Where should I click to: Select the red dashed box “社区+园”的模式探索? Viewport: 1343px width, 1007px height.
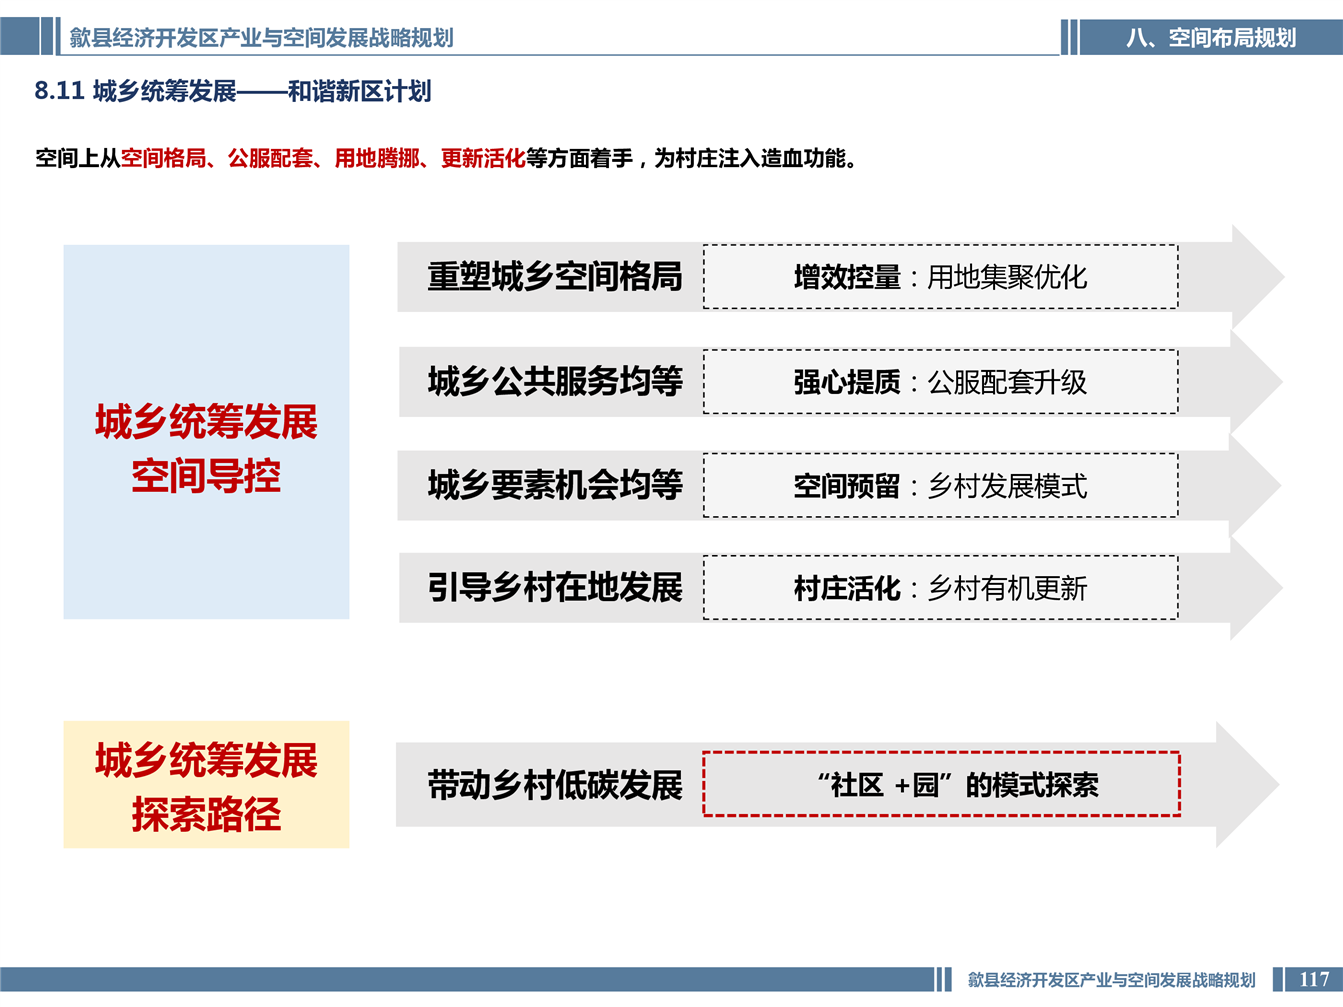[941, 784]
